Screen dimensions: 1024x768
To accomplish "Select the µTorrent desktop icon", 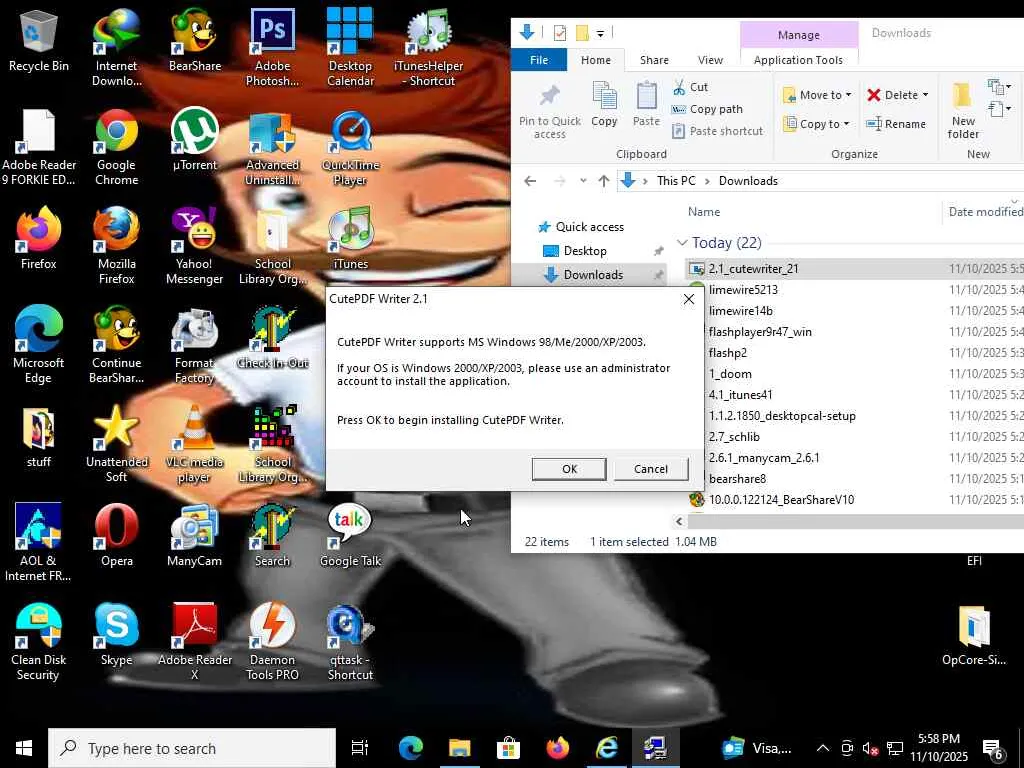I will [195, 140].
